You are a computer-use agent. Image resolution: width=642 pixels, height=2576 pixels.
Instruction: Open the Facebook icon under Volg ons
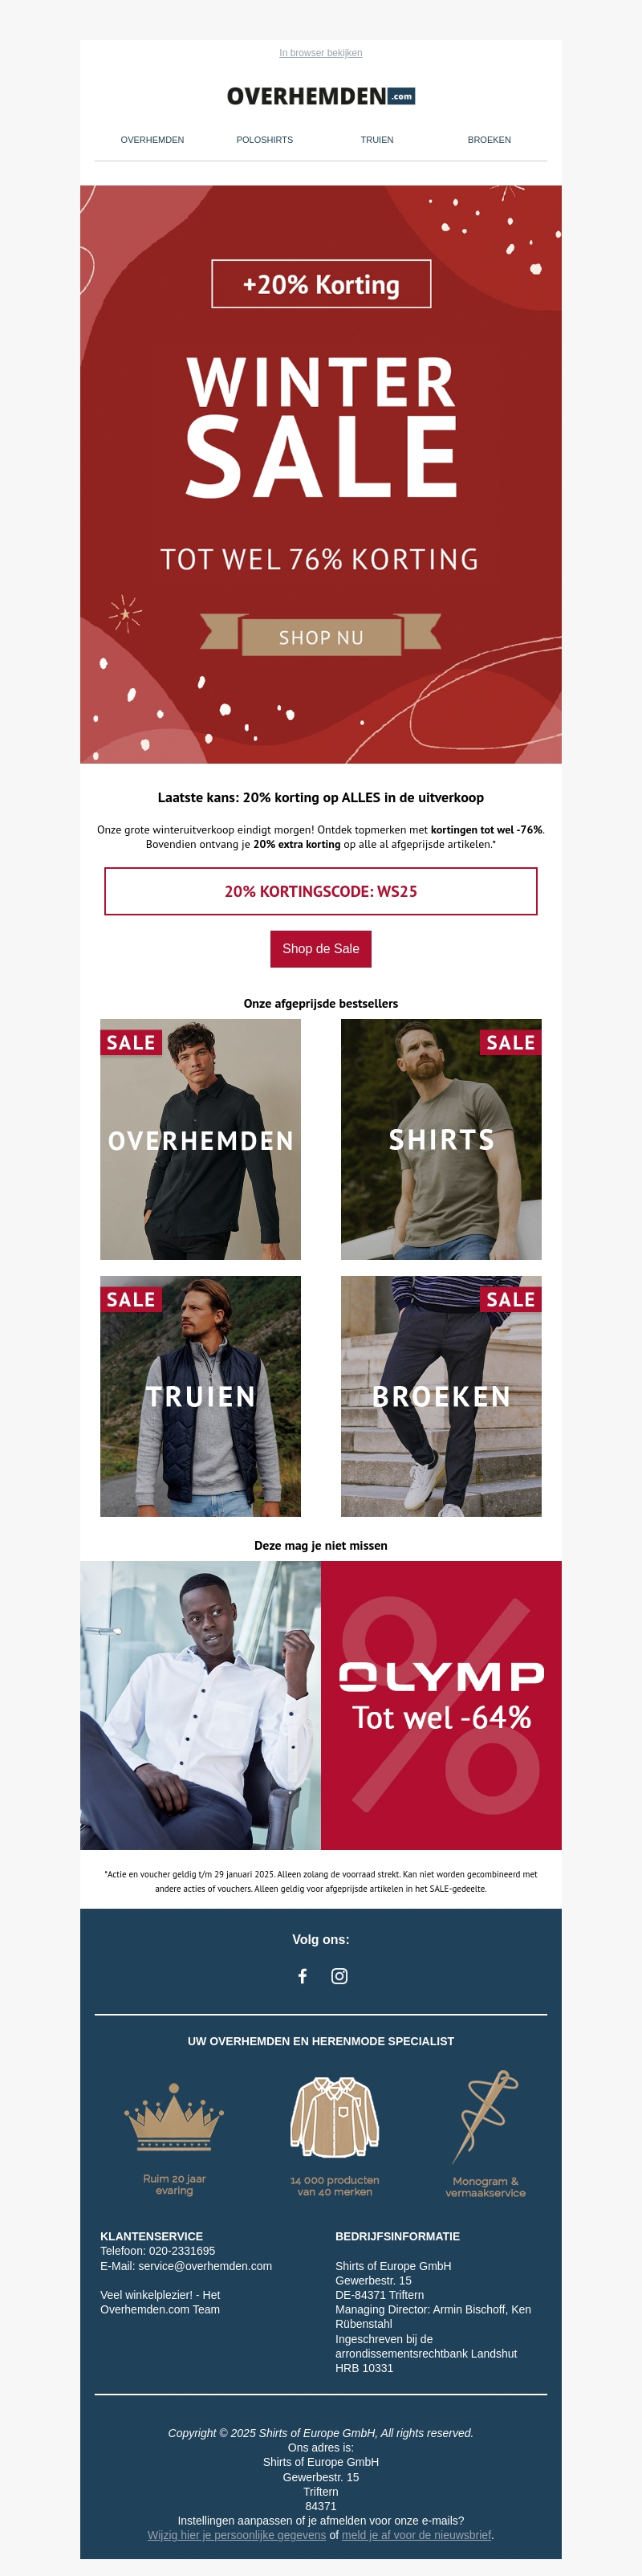pyautogui.click(x=302, y=1976)
